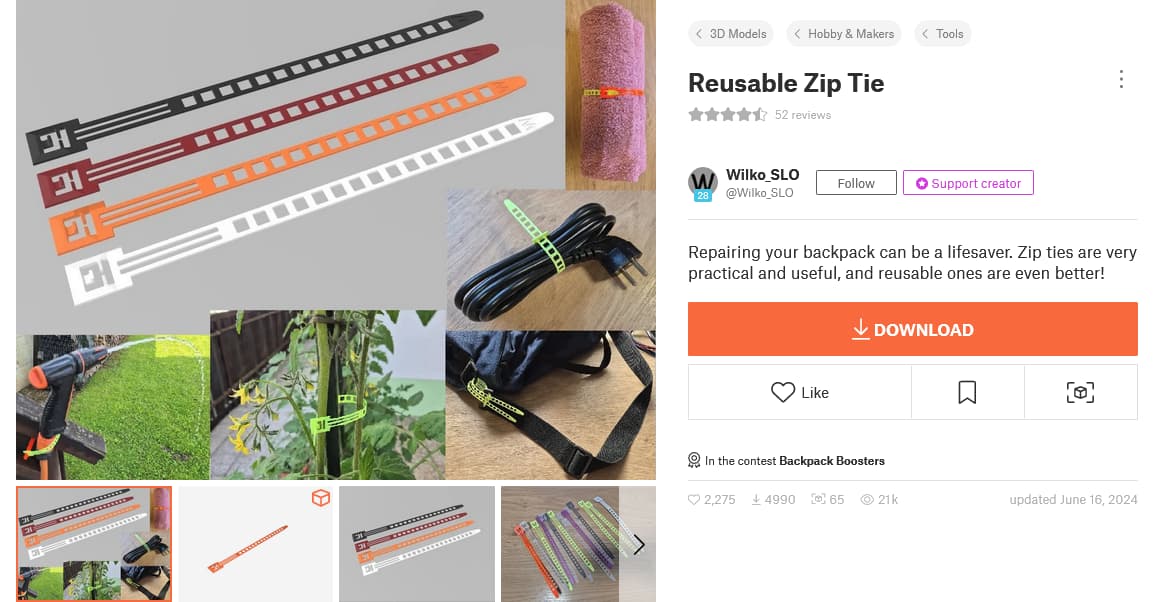The image size is (1154, 602).
Task: Click the heart icon in the Like button
Action: pos(782,392)
